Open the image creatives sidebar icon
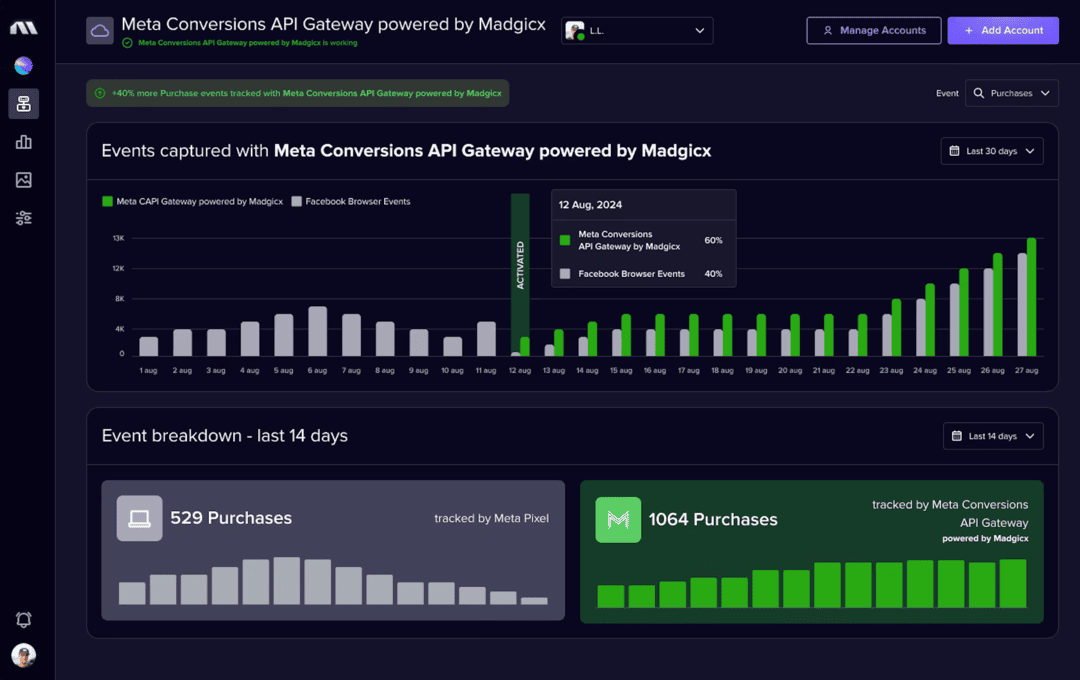Screen dimensions: 1080x680 pyautogui.click(x=23, y=180)
